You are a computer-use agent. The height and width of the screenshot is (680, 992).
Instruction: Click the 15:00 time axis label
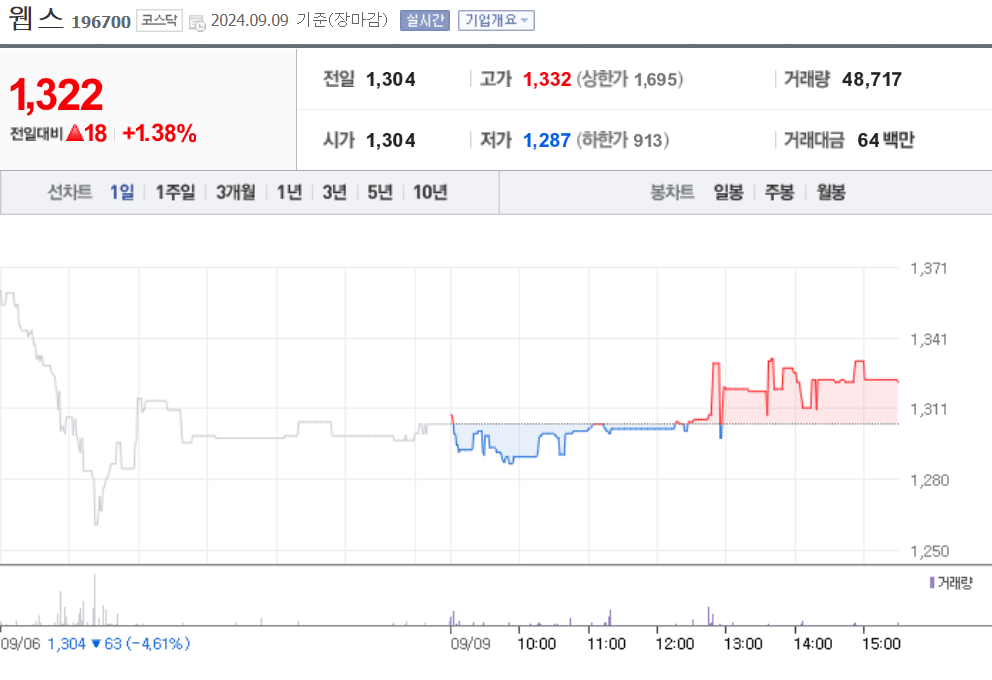(881, 644)
